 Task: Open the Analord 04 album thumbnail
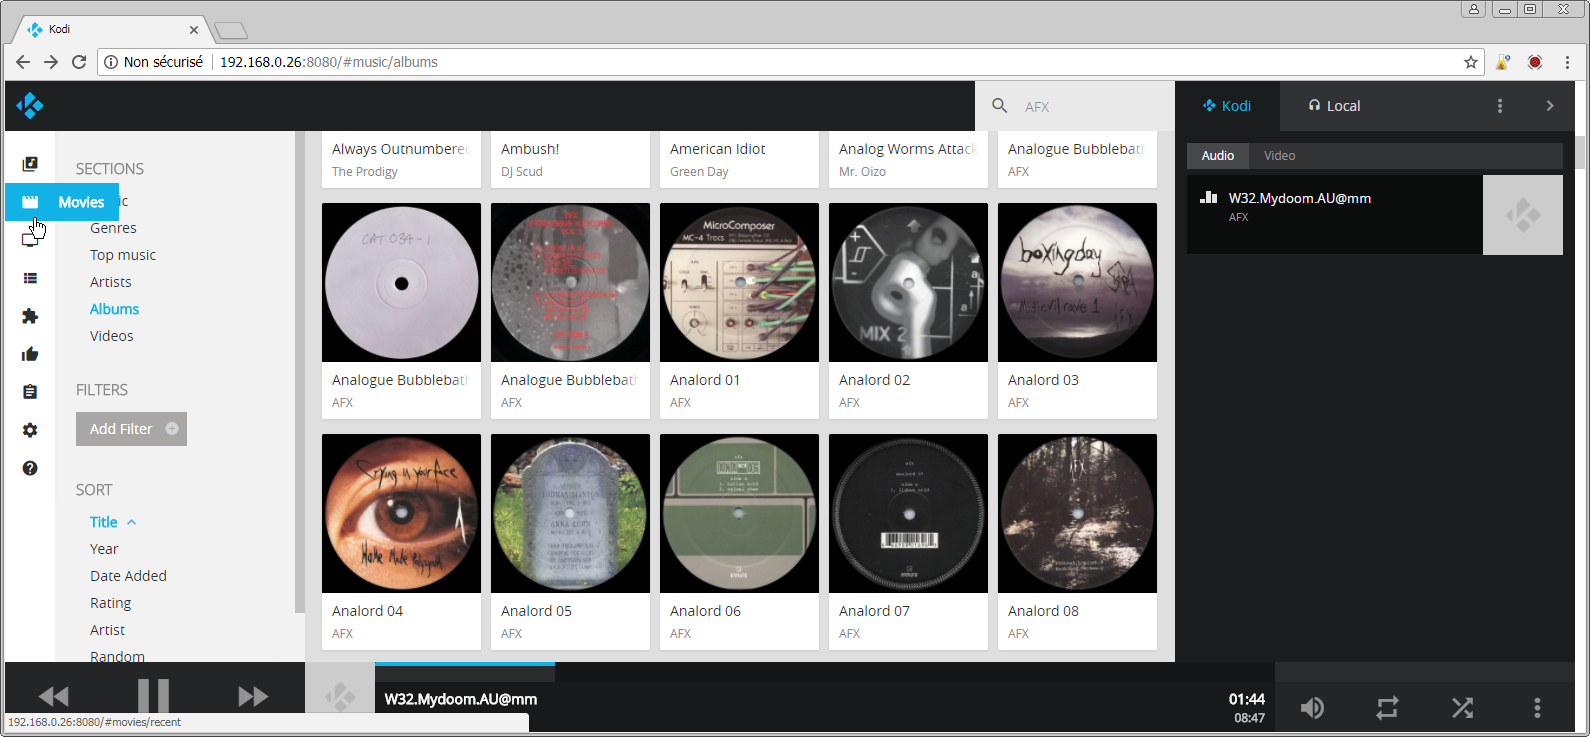pyautogui.click(x=401, y=513)
